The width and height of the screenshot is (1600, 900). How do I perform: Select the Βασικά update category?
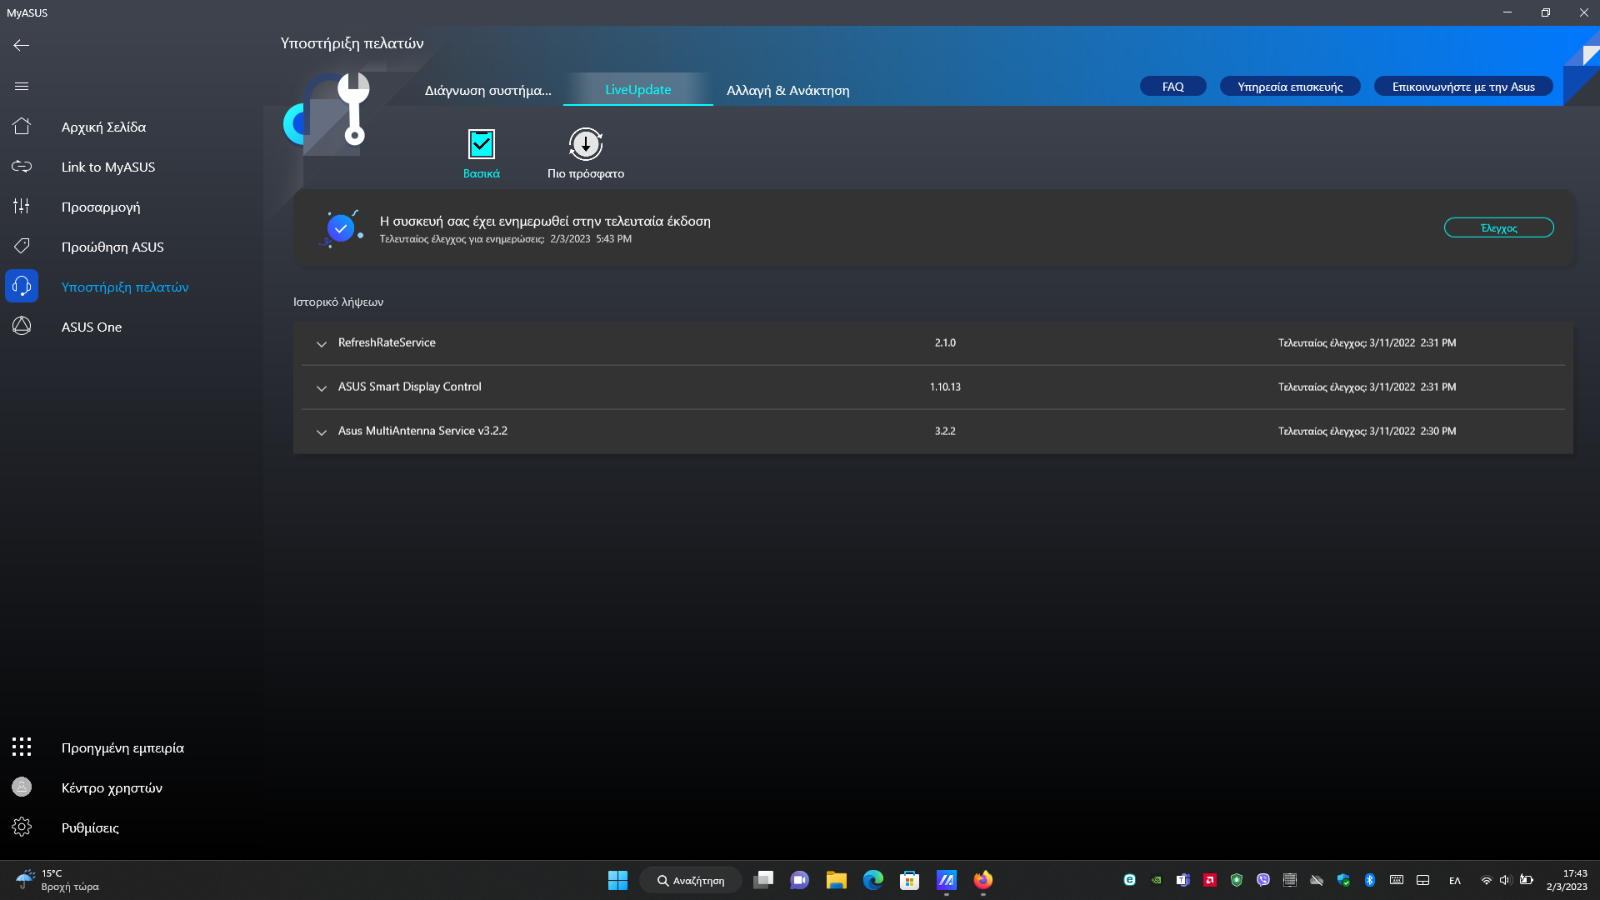pyautogui.click(x=481, y=153)
